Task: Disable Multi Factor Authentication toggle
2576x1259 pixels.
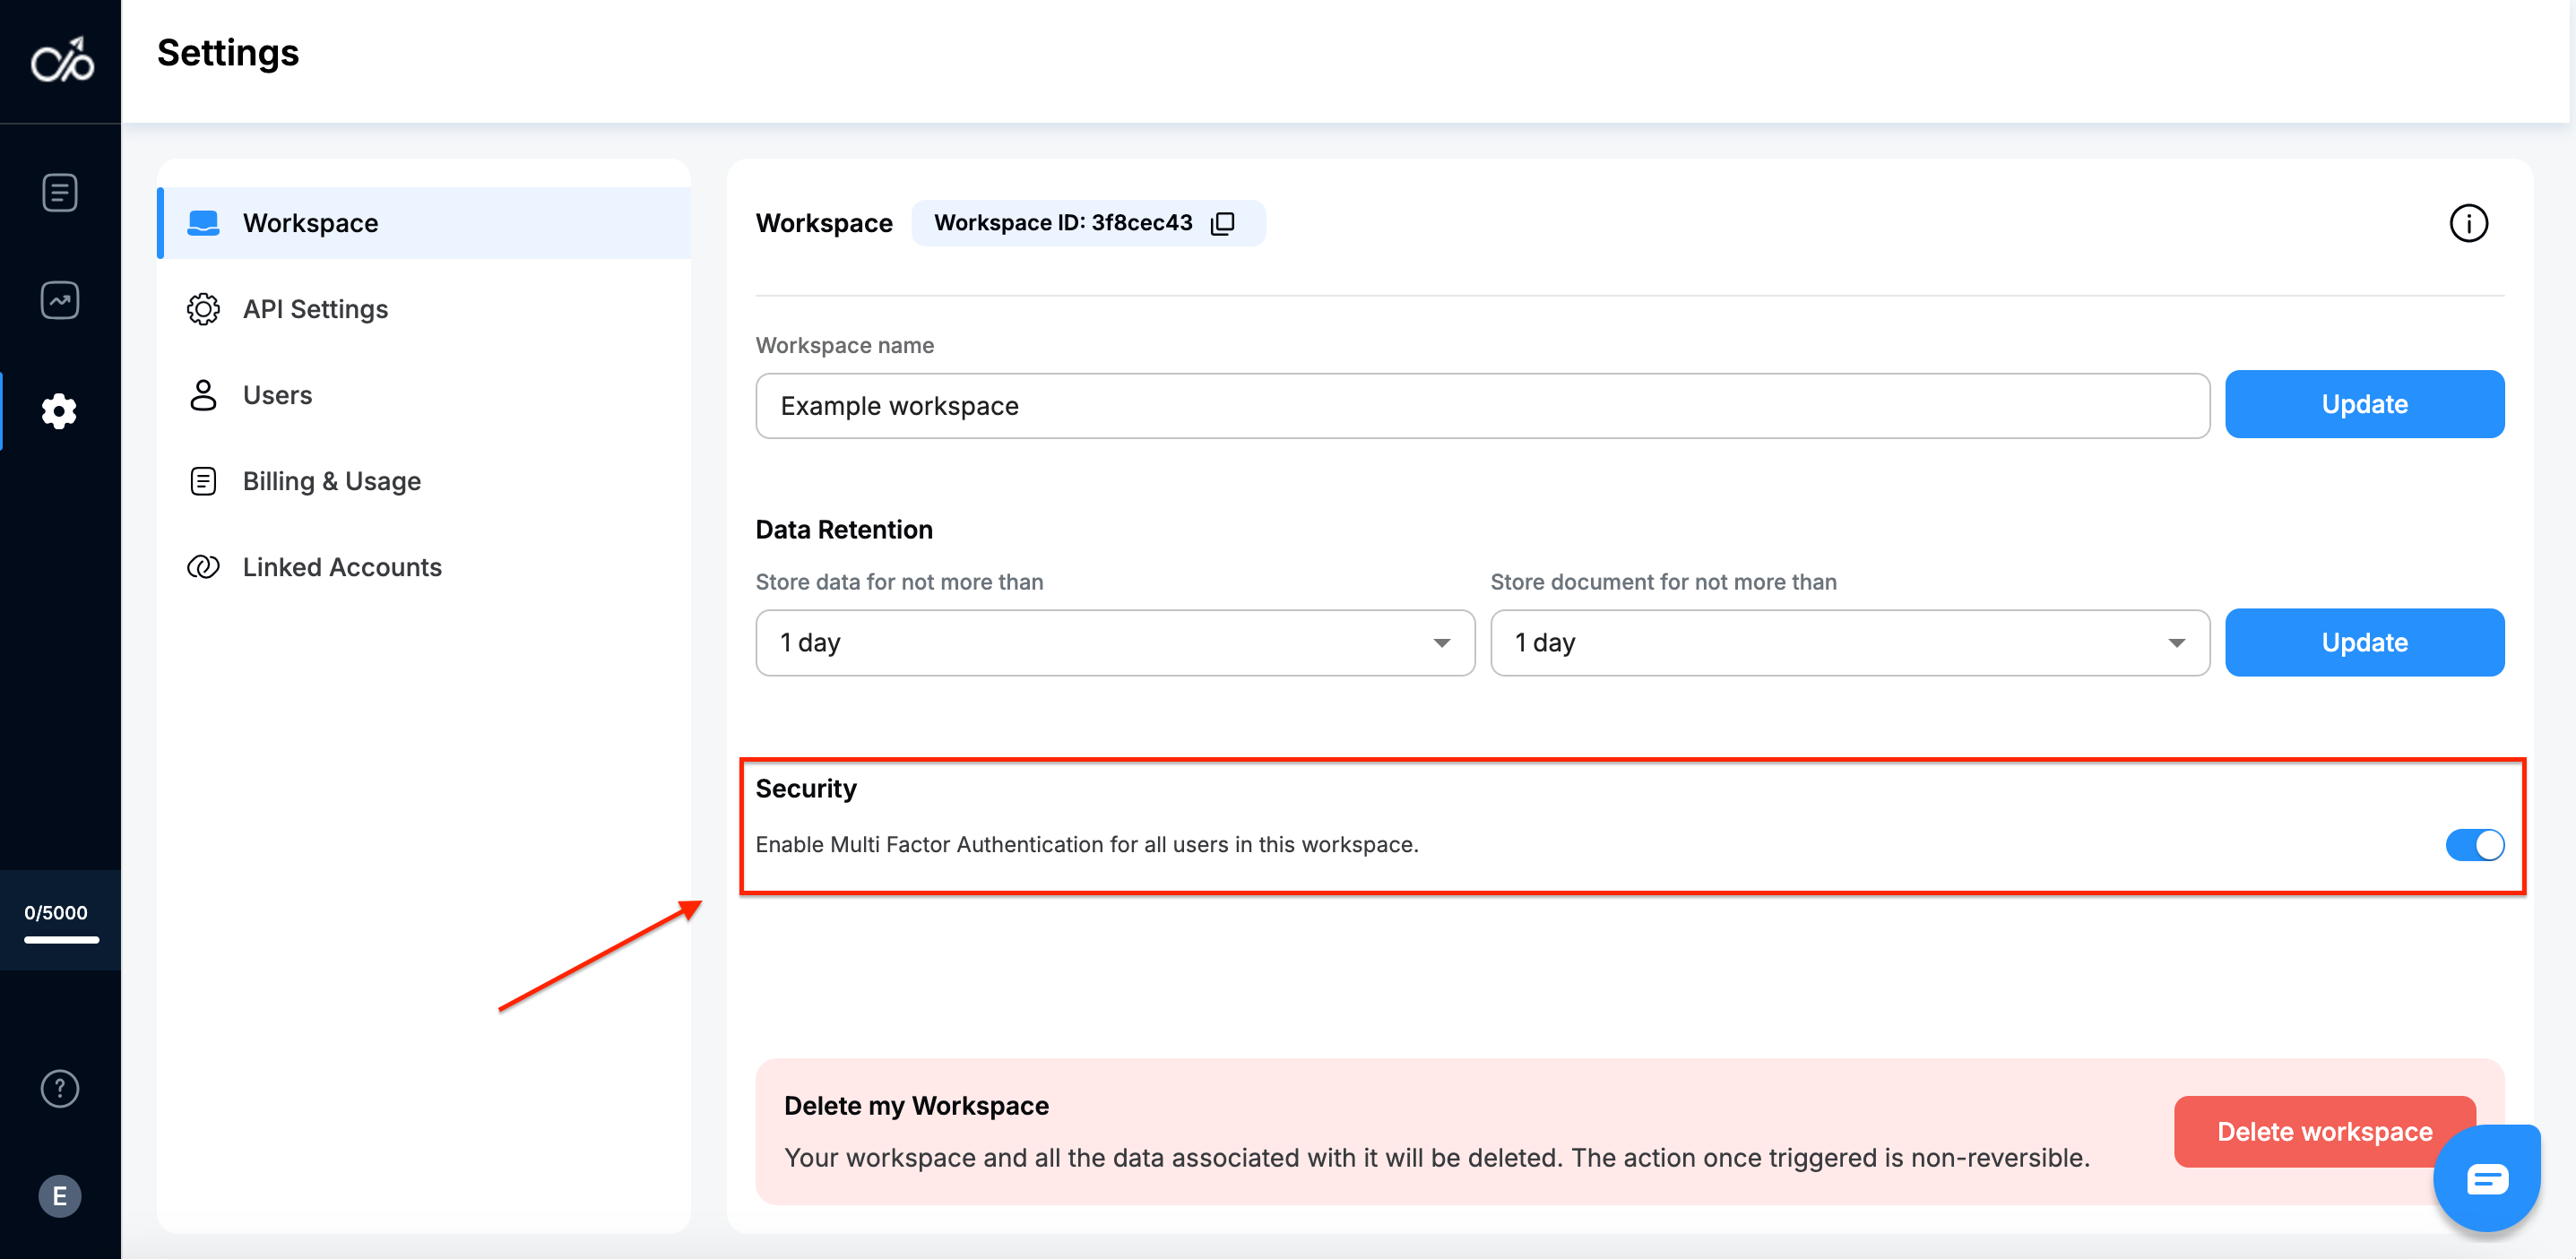Action: point(2474,845)
